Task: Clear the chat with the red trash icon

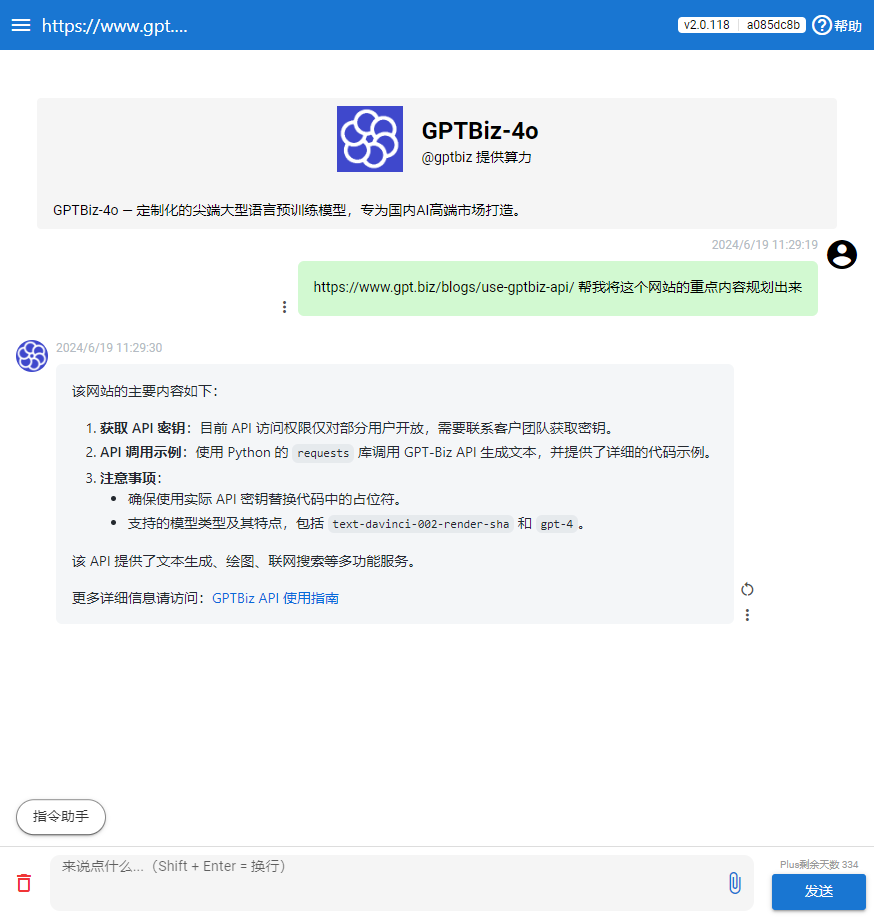Action: 24,883
